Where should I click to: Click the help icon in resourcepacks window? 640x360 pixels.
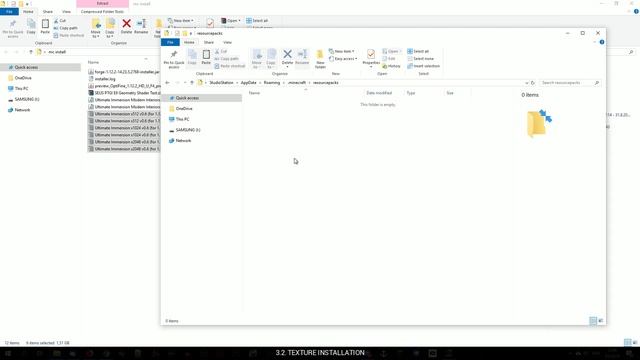tap(602, 42)
